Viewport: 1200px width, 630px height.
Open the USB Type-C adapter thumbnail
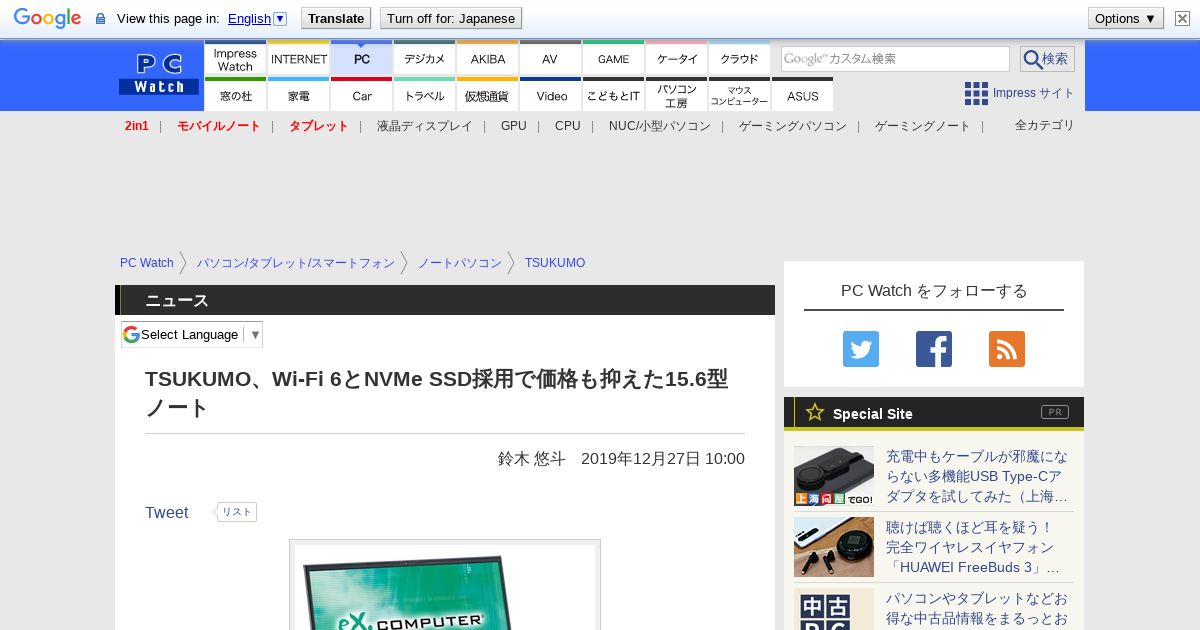click(x=834, y=476)
